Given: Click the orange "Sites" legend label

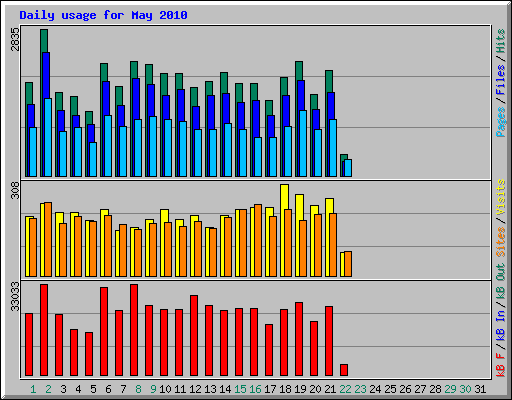Looking at the screenshot, I should pos(501,242).
